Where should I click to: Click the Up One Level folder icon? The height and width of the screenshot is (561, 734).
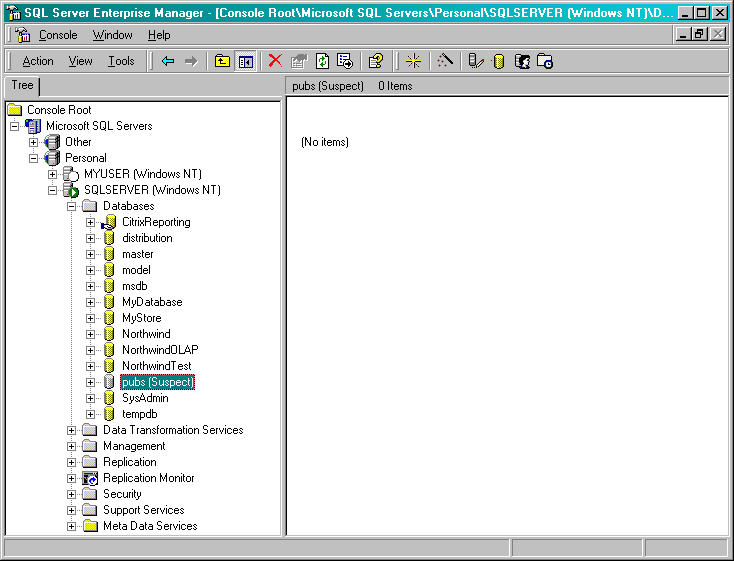pos(223,61)
